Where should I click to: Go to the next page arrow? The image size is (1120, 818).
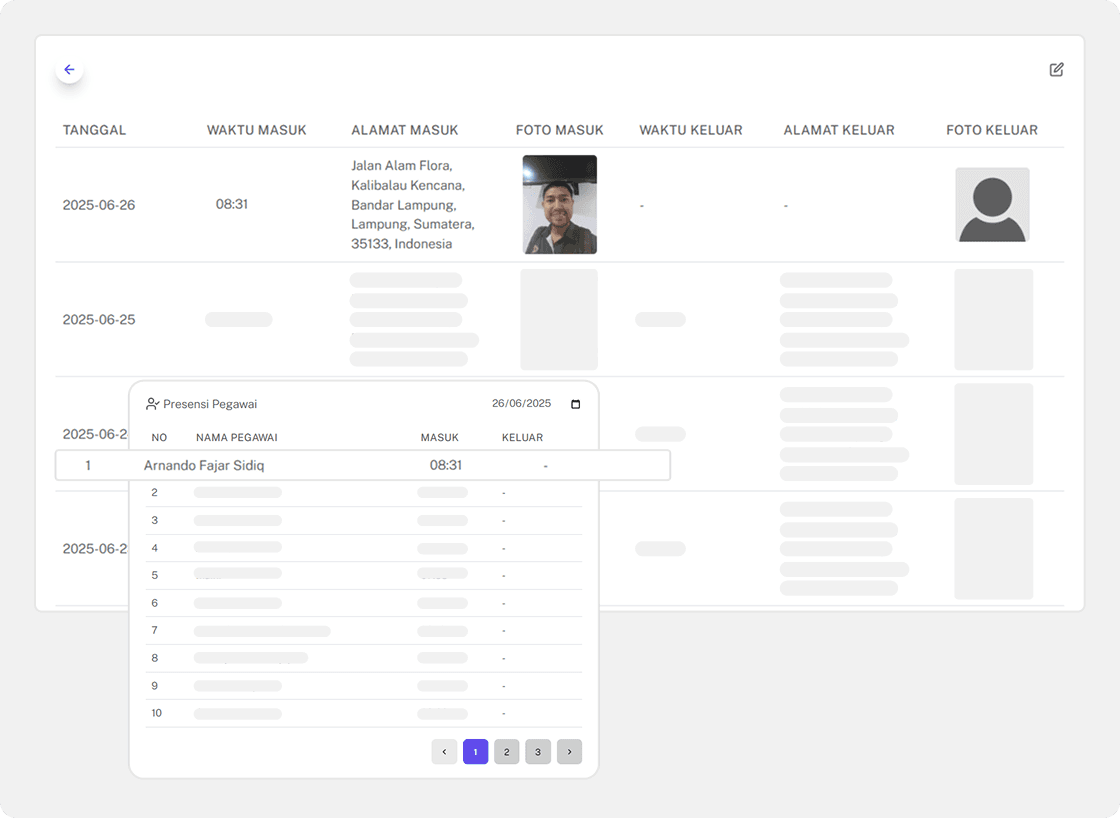click(569, 752)
